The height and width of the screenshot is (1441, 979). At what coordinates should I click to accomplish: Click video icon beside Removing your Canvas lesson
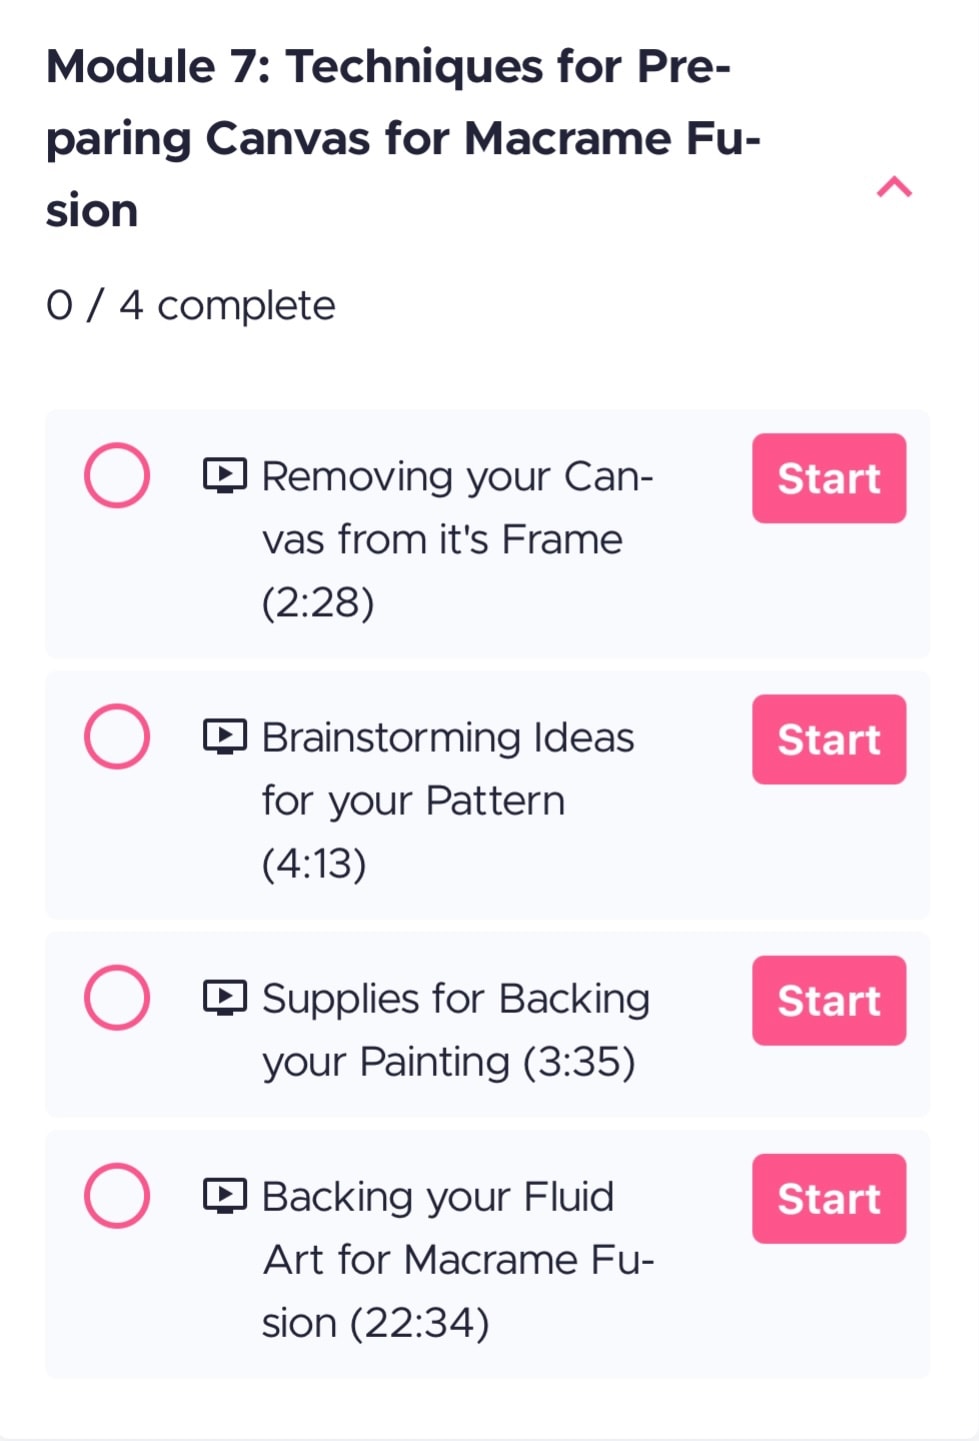[225, 475]
